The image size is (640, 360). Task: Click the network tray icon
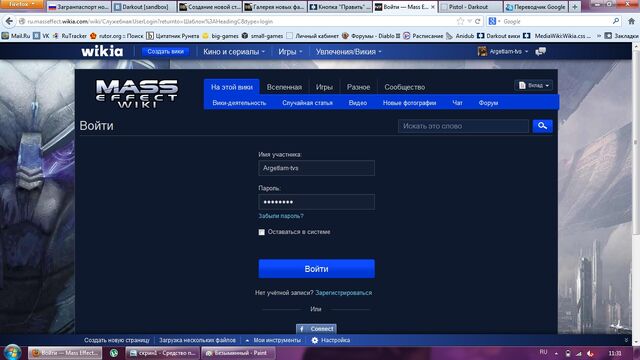pyautogui.click(x=579, y=353)
